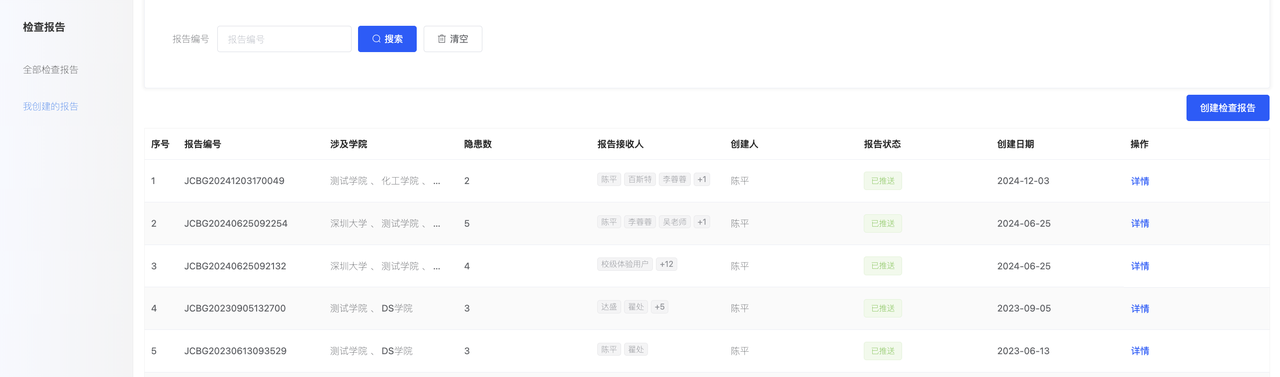Open 详情 for report JCBG20240625092132
The height and width of the screenshot is (377, 1280).
(1140, 266)
